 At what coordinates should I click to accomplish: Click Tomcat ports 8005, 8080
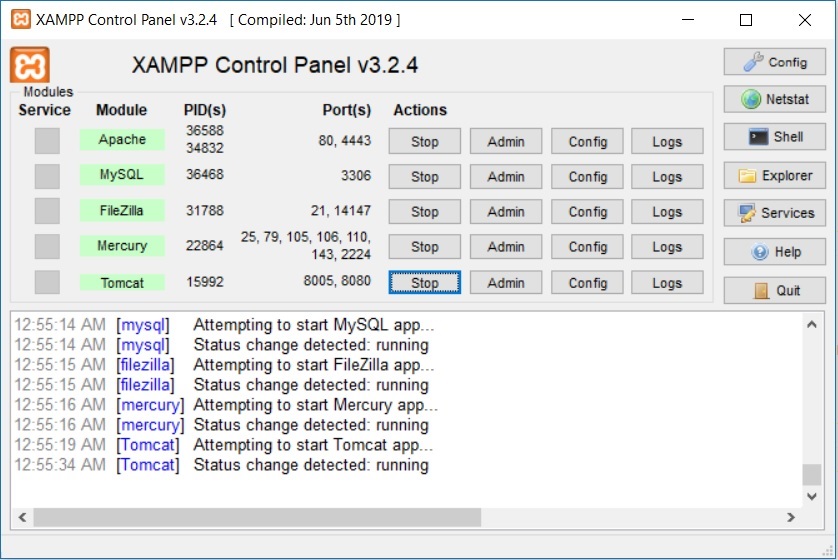pos(337,281)
